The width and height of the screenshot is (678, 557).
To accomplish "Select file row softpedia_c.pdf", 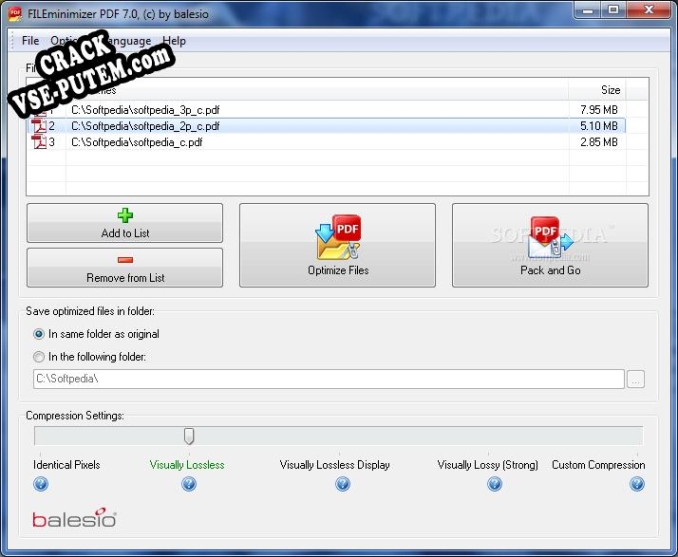I will [x=326, y=142].
